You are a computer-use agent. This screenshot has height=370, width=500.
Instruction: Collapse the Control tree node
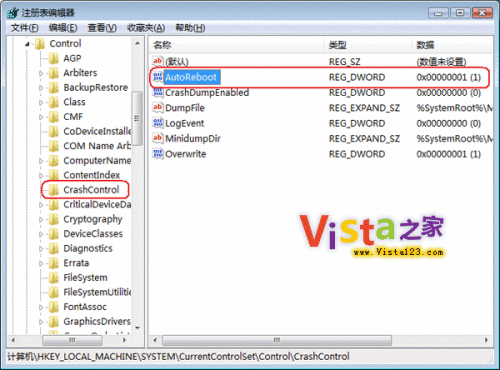(x=27, y=44)
